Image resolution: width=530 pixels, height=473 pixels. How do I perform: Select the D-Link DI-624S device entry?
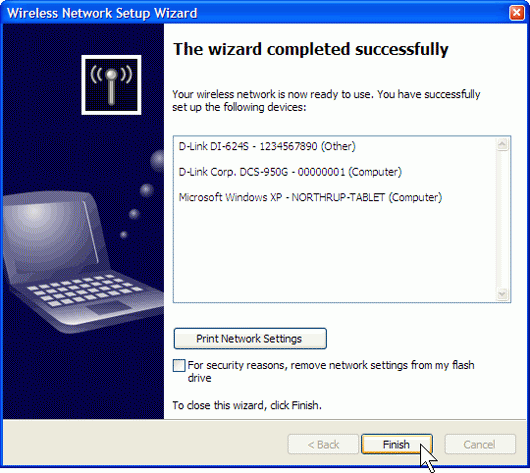(x=267, y=146)
